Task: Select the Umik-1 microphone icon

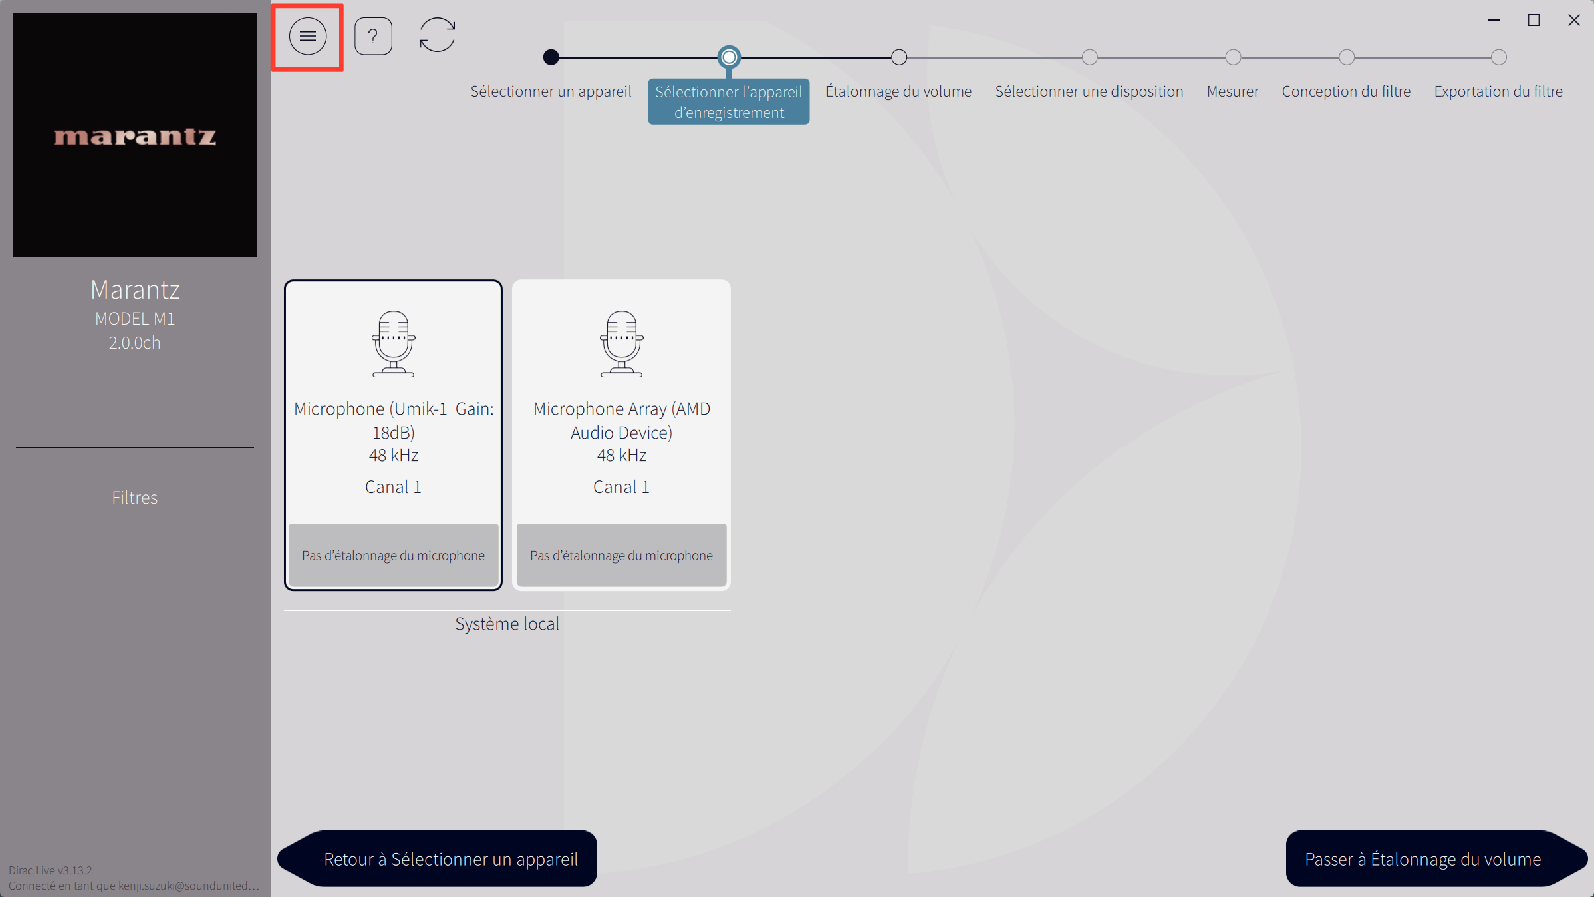Action: point(393,343)
